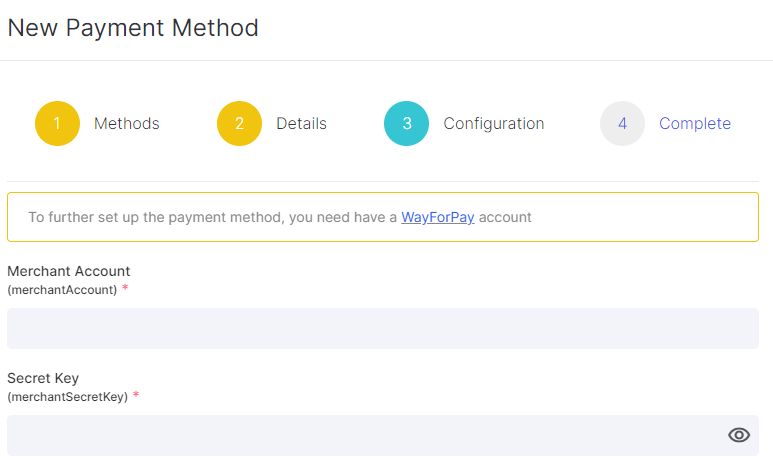773x471 pixels.
Task: Return to the Details step label
Action: (x=301, y=123)
